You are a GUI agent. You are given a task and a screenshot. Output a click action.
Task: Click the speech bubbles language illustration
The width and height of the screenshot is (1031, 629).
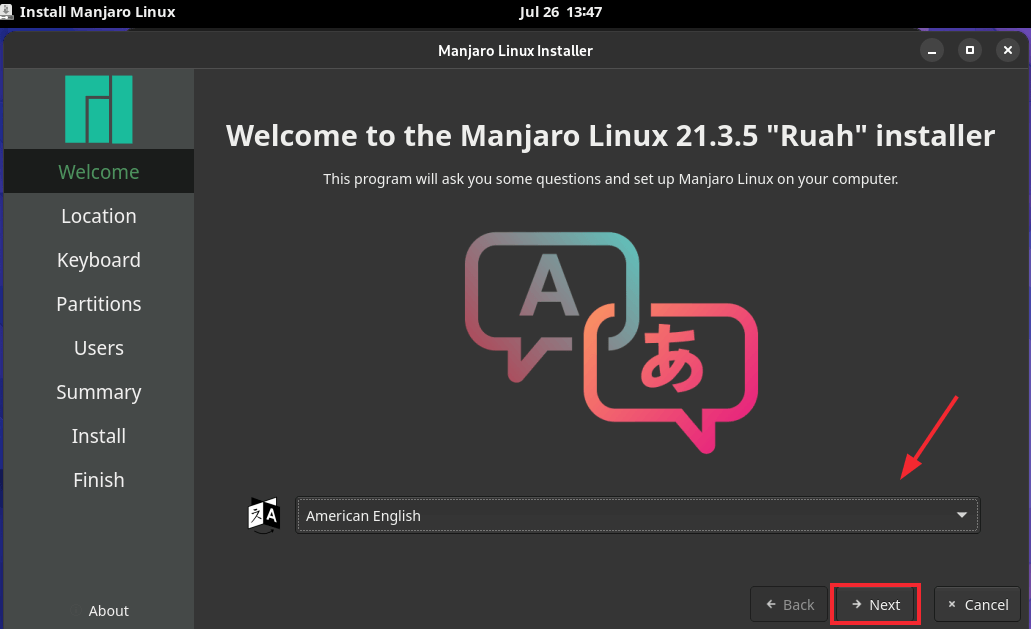click(x=611, y=342)
